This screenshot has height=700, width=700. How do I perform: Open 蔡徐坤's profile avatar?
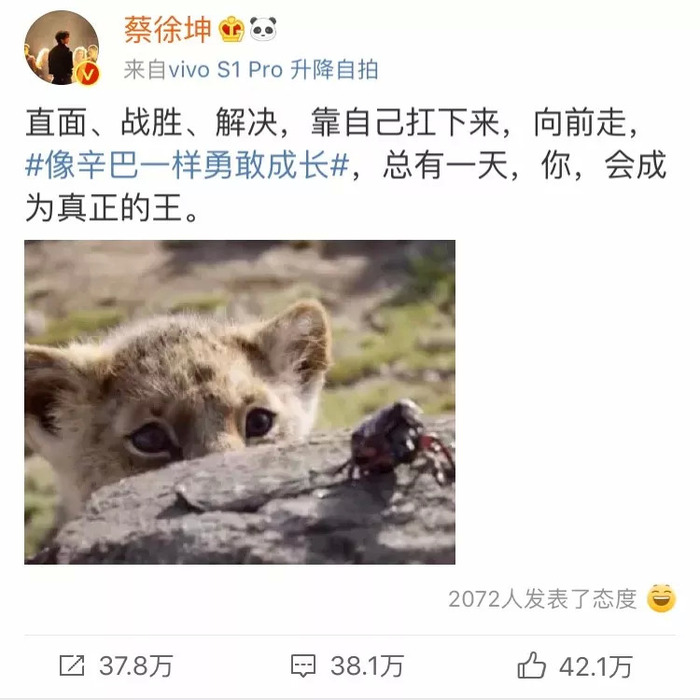click(x=62, y=47)
